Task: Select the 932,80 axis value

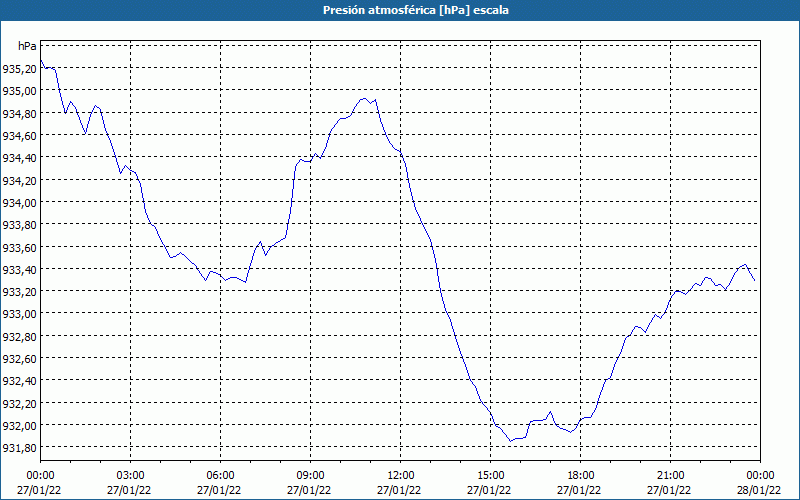Action: click(x=19, y=336)
